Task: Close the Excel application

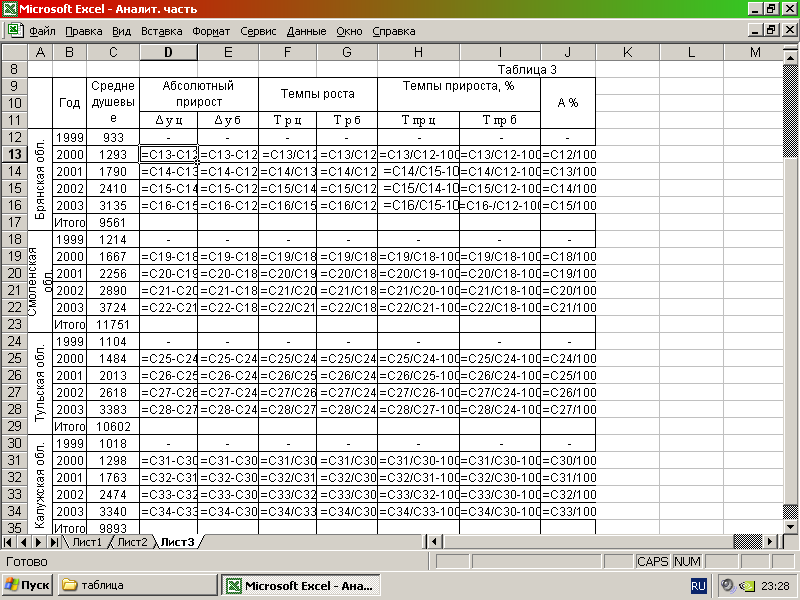Action: (789, 9)
